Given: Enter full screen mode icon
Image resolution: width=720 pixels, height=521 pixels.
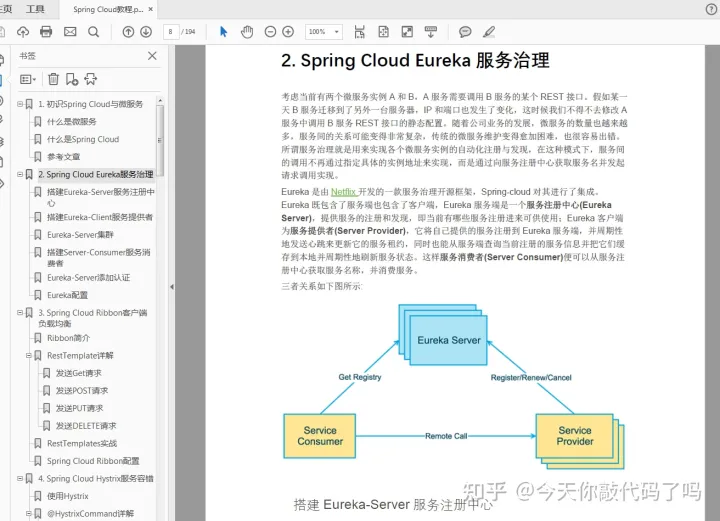Looking at the screenshot, I should [407, 32].
